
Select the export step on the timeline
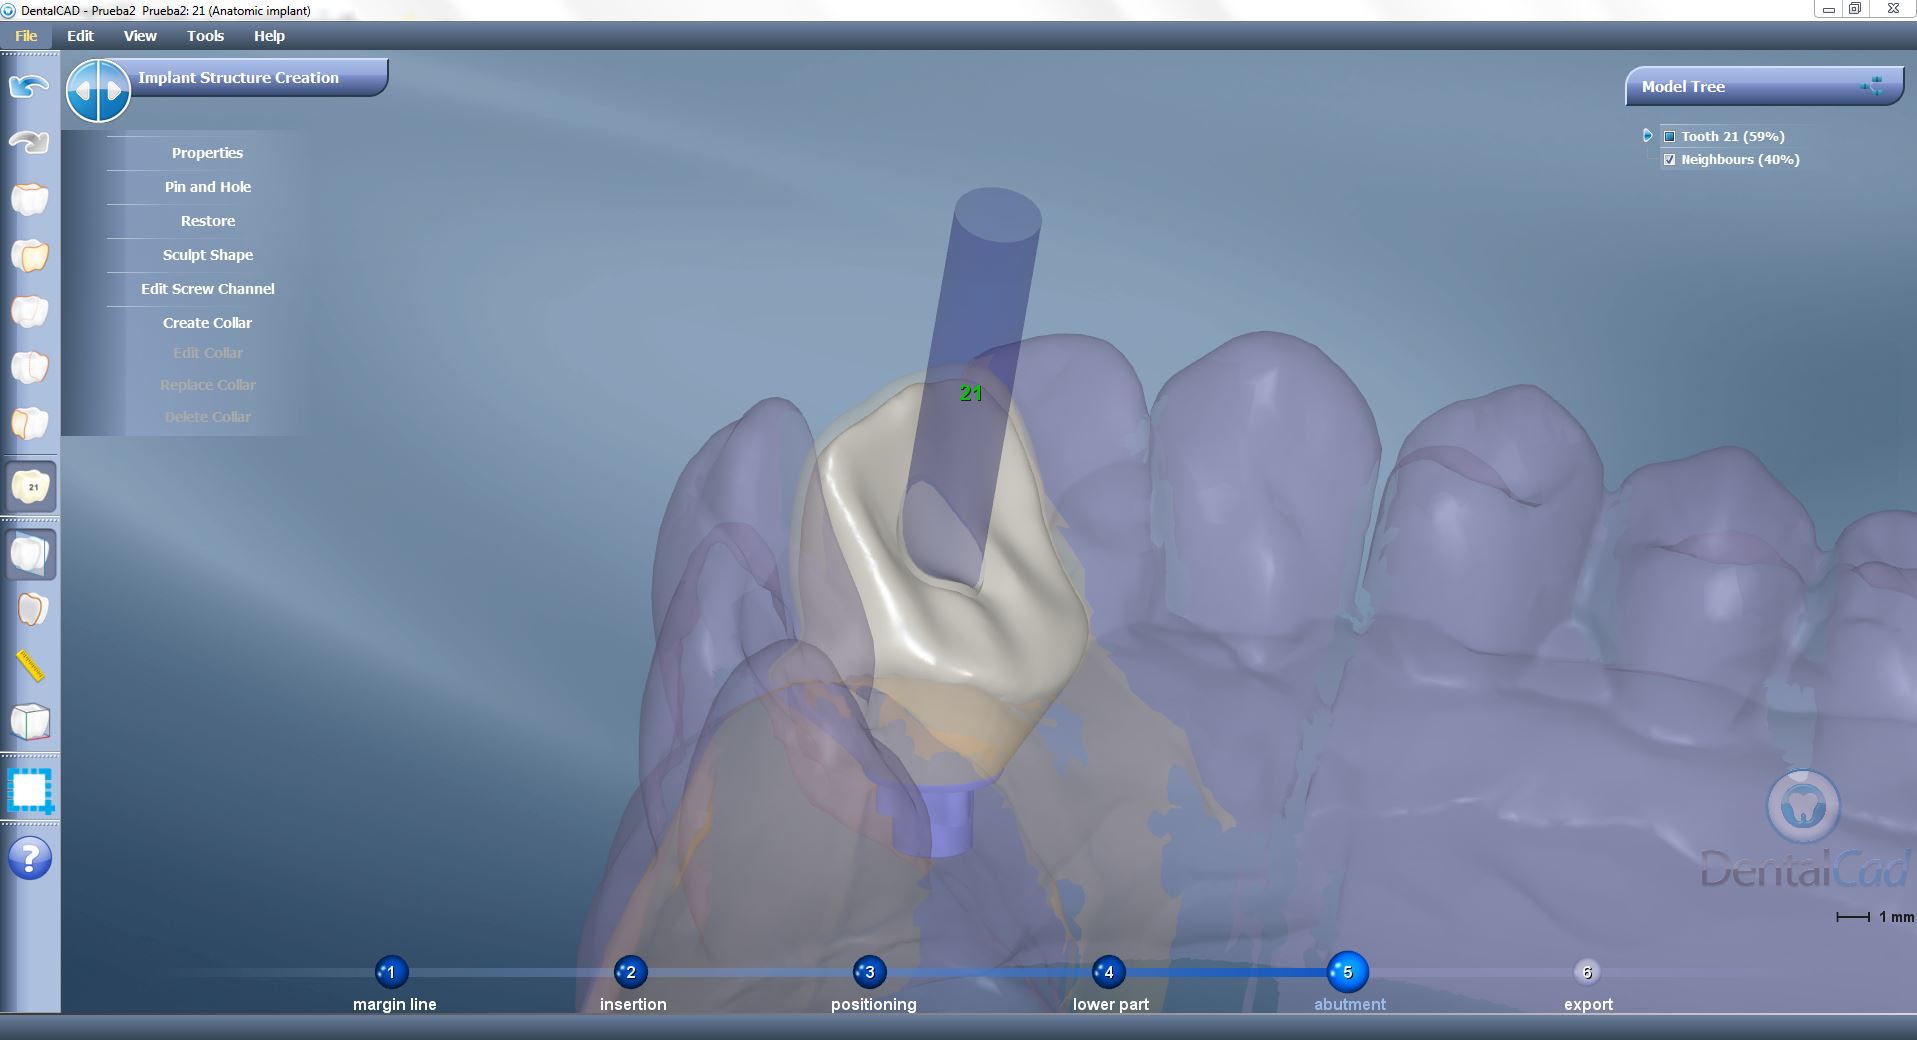(x=1587, y=971)
